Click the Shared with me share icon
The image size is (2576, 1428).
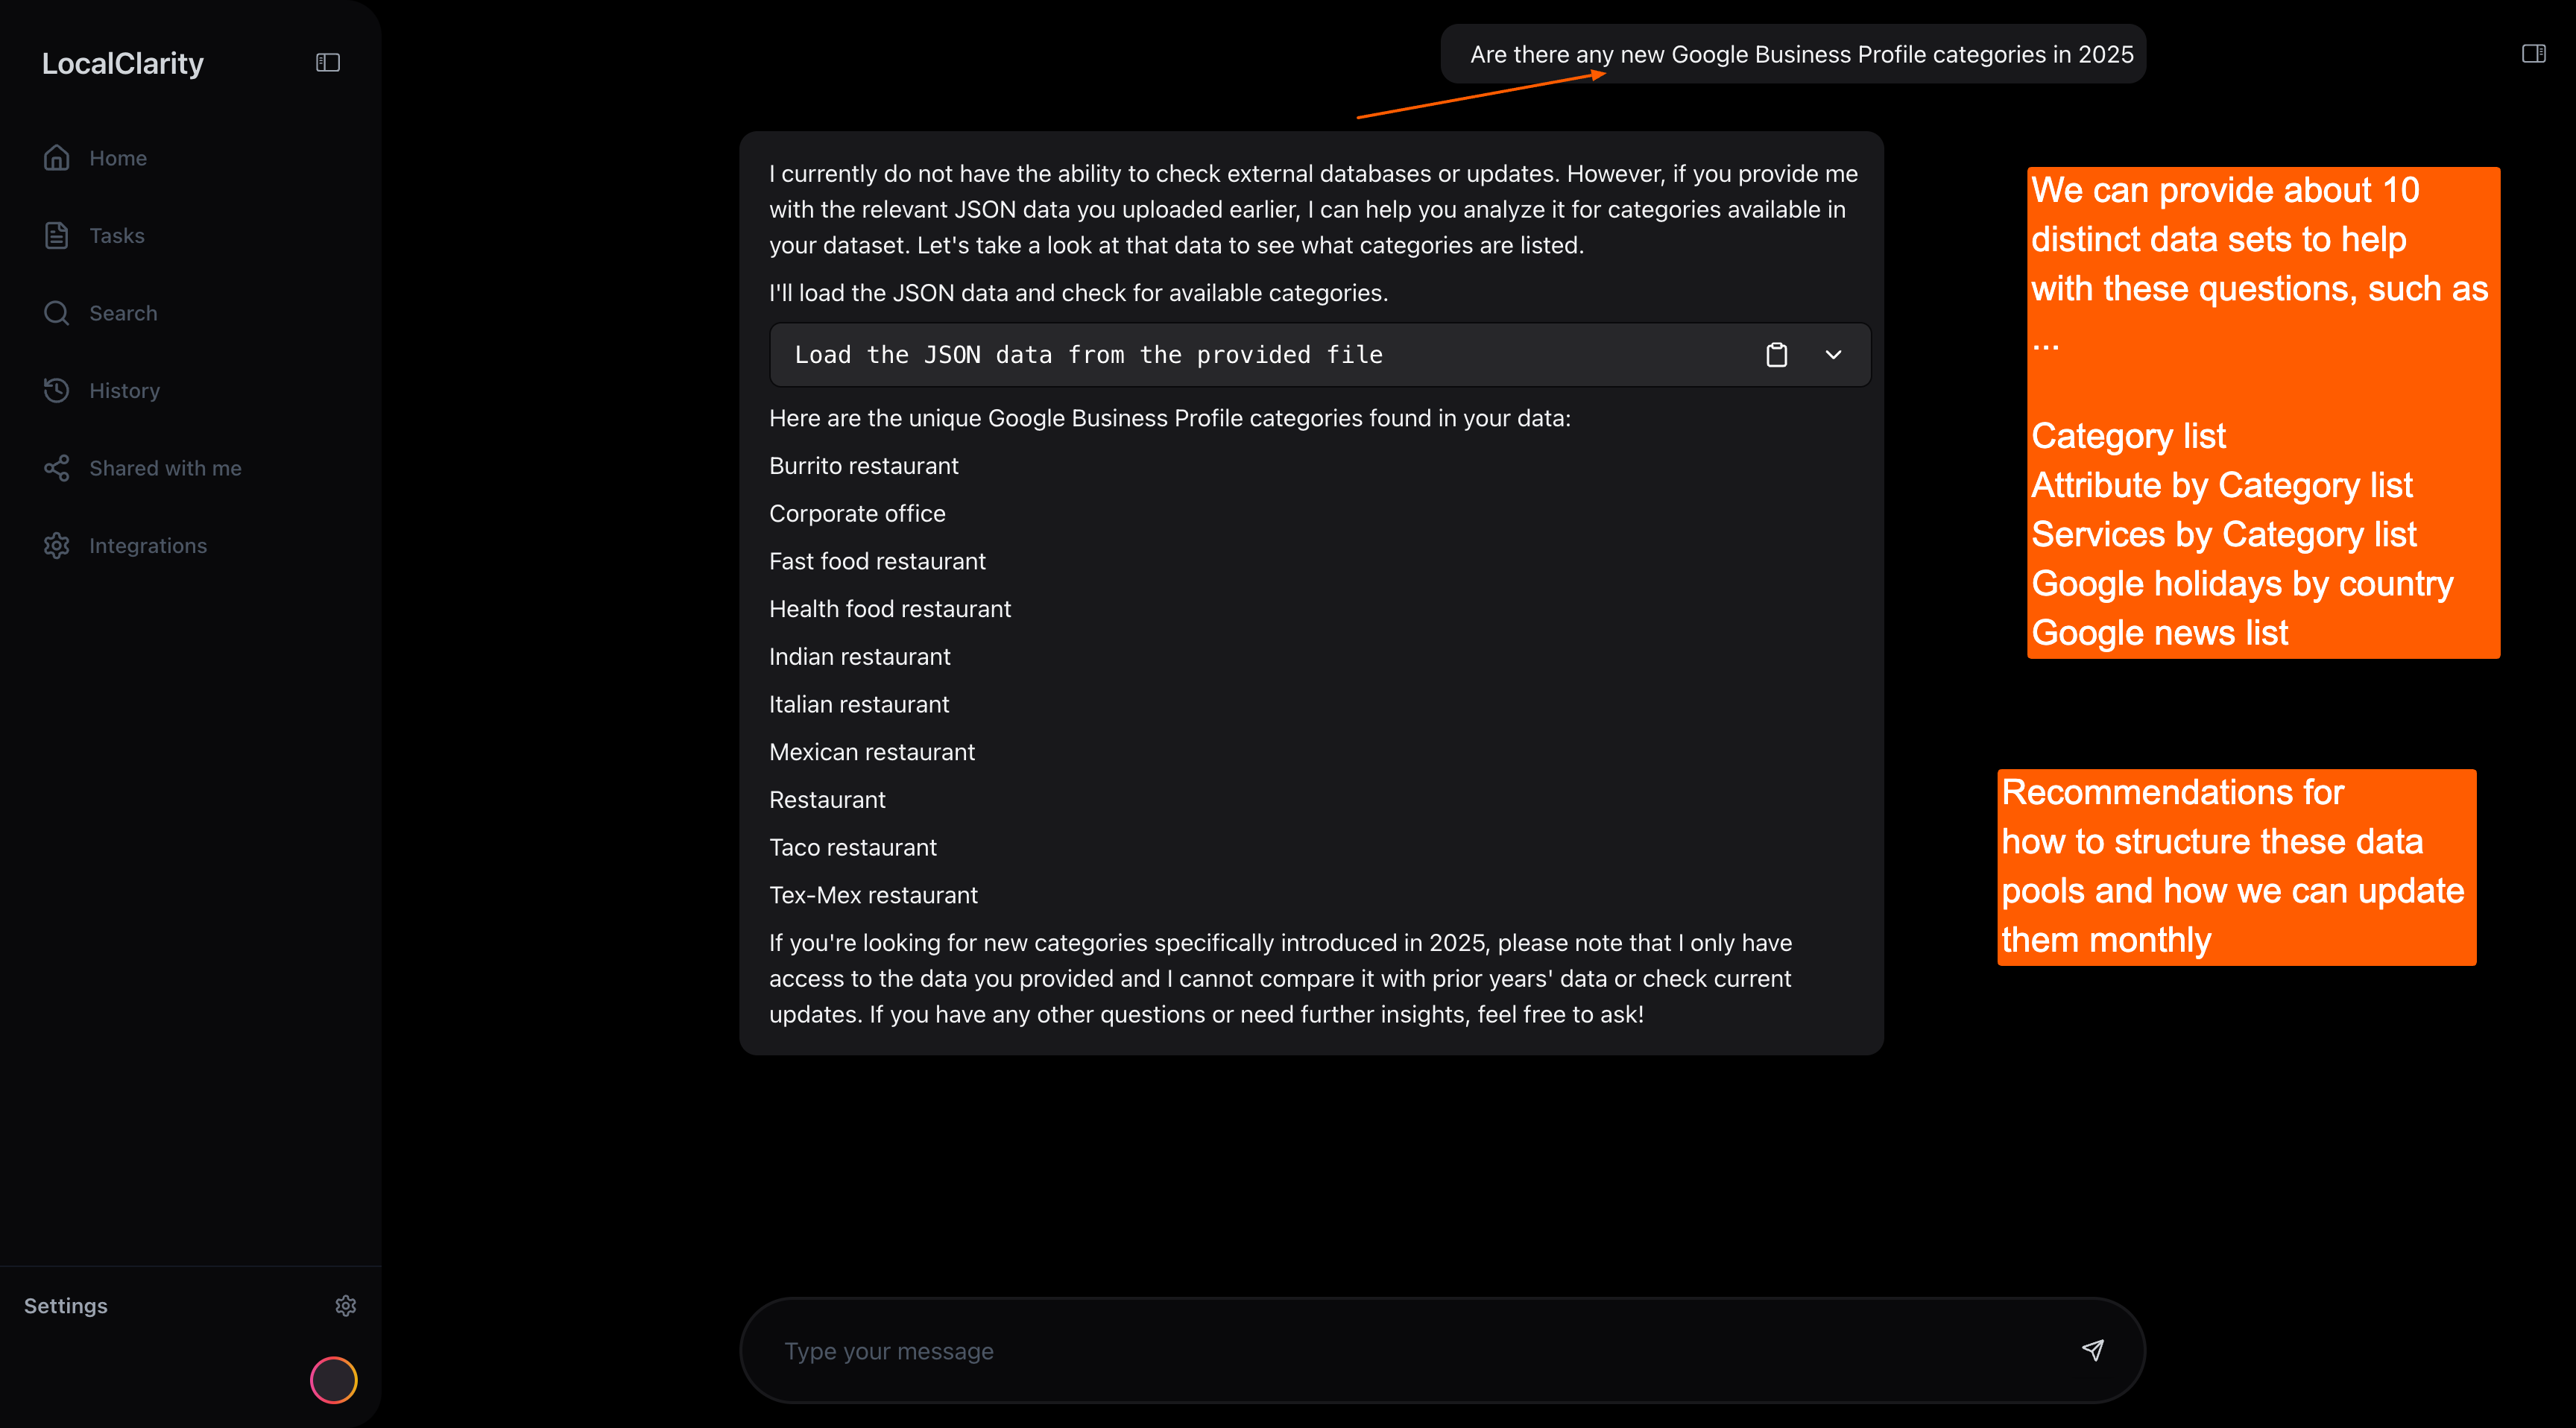[x=56, y=467]
